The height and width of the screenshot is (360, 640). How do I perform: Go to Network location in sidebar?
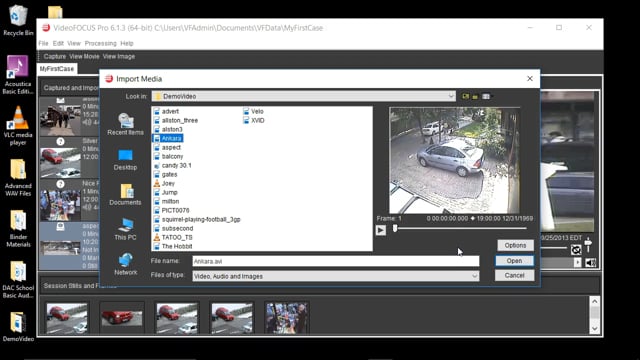click(x=125, y=264)
